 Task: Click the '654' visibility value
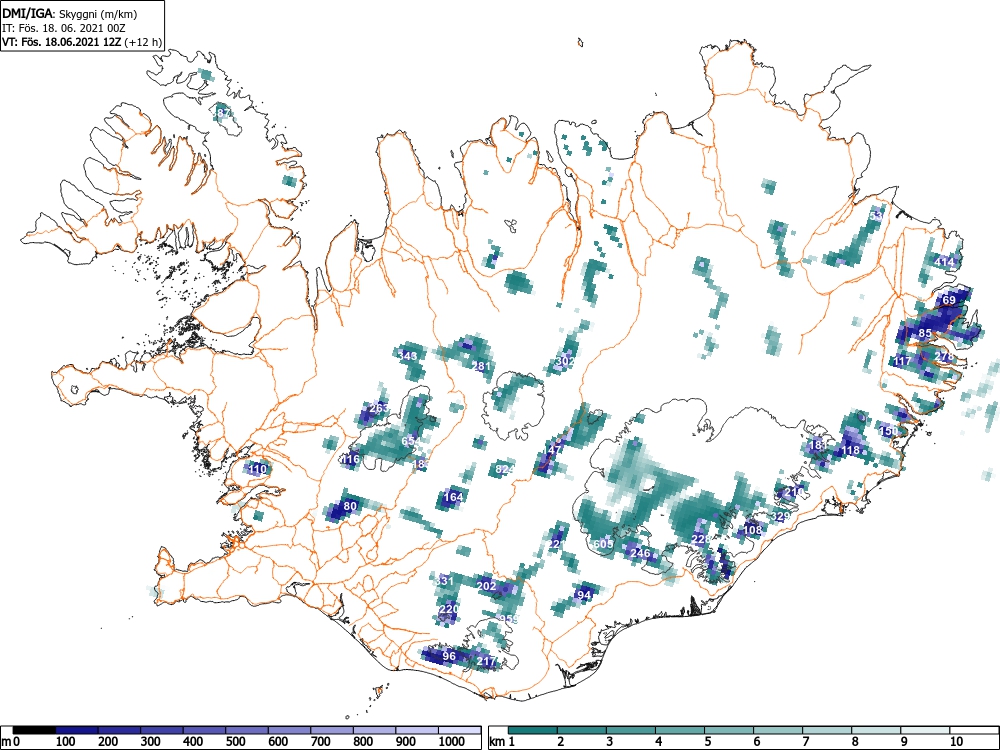click(x=410, y=441)
